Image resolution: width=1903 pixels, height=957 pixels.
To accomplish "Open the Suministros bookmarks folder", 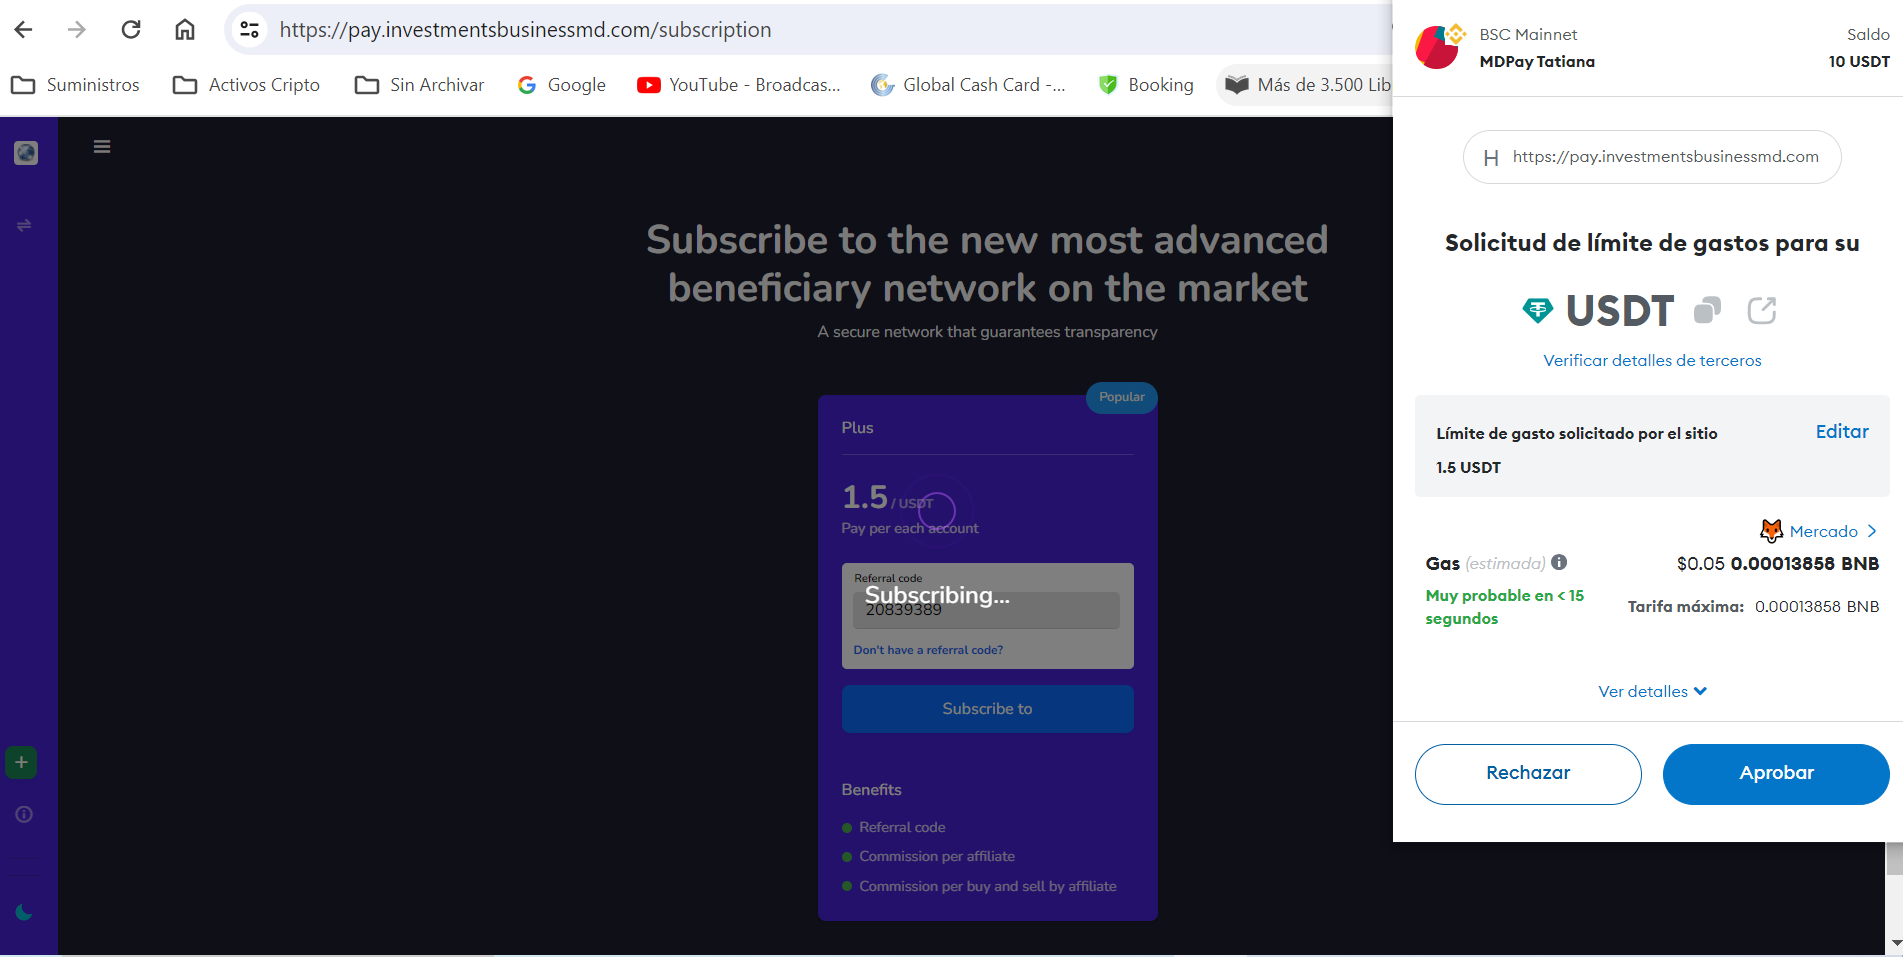I will click(76, 85).
